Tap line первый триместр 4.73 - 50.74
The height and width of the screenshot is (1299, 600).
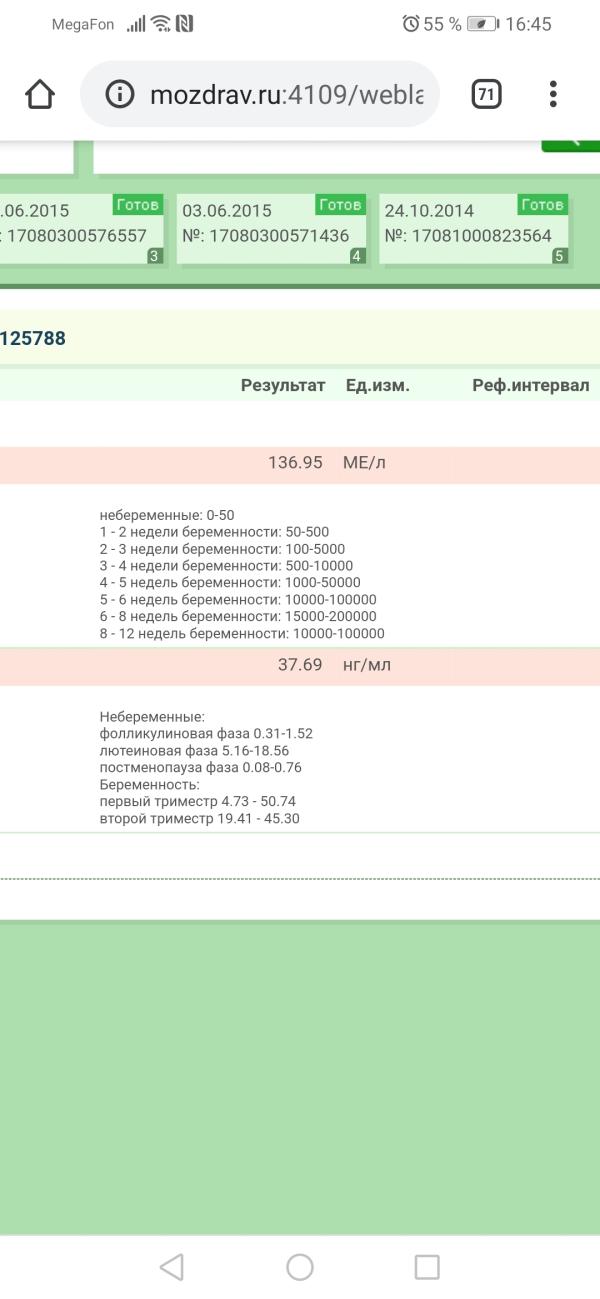[x=198, y=802]
